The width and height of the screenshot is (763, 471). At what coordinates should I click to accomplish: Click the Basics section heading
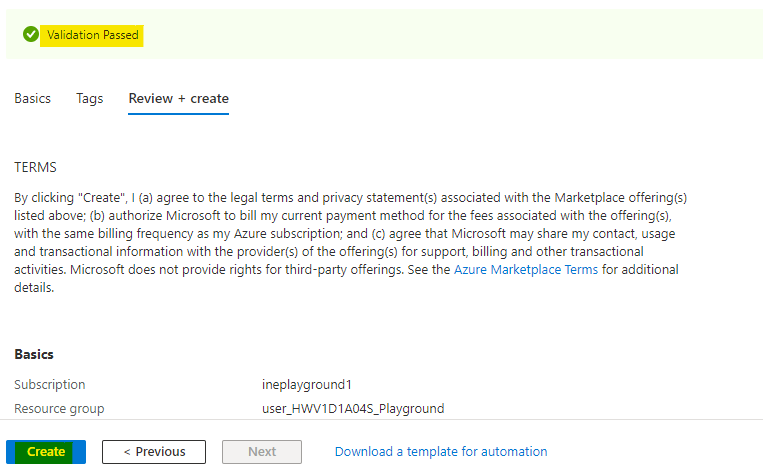[34, 354]
